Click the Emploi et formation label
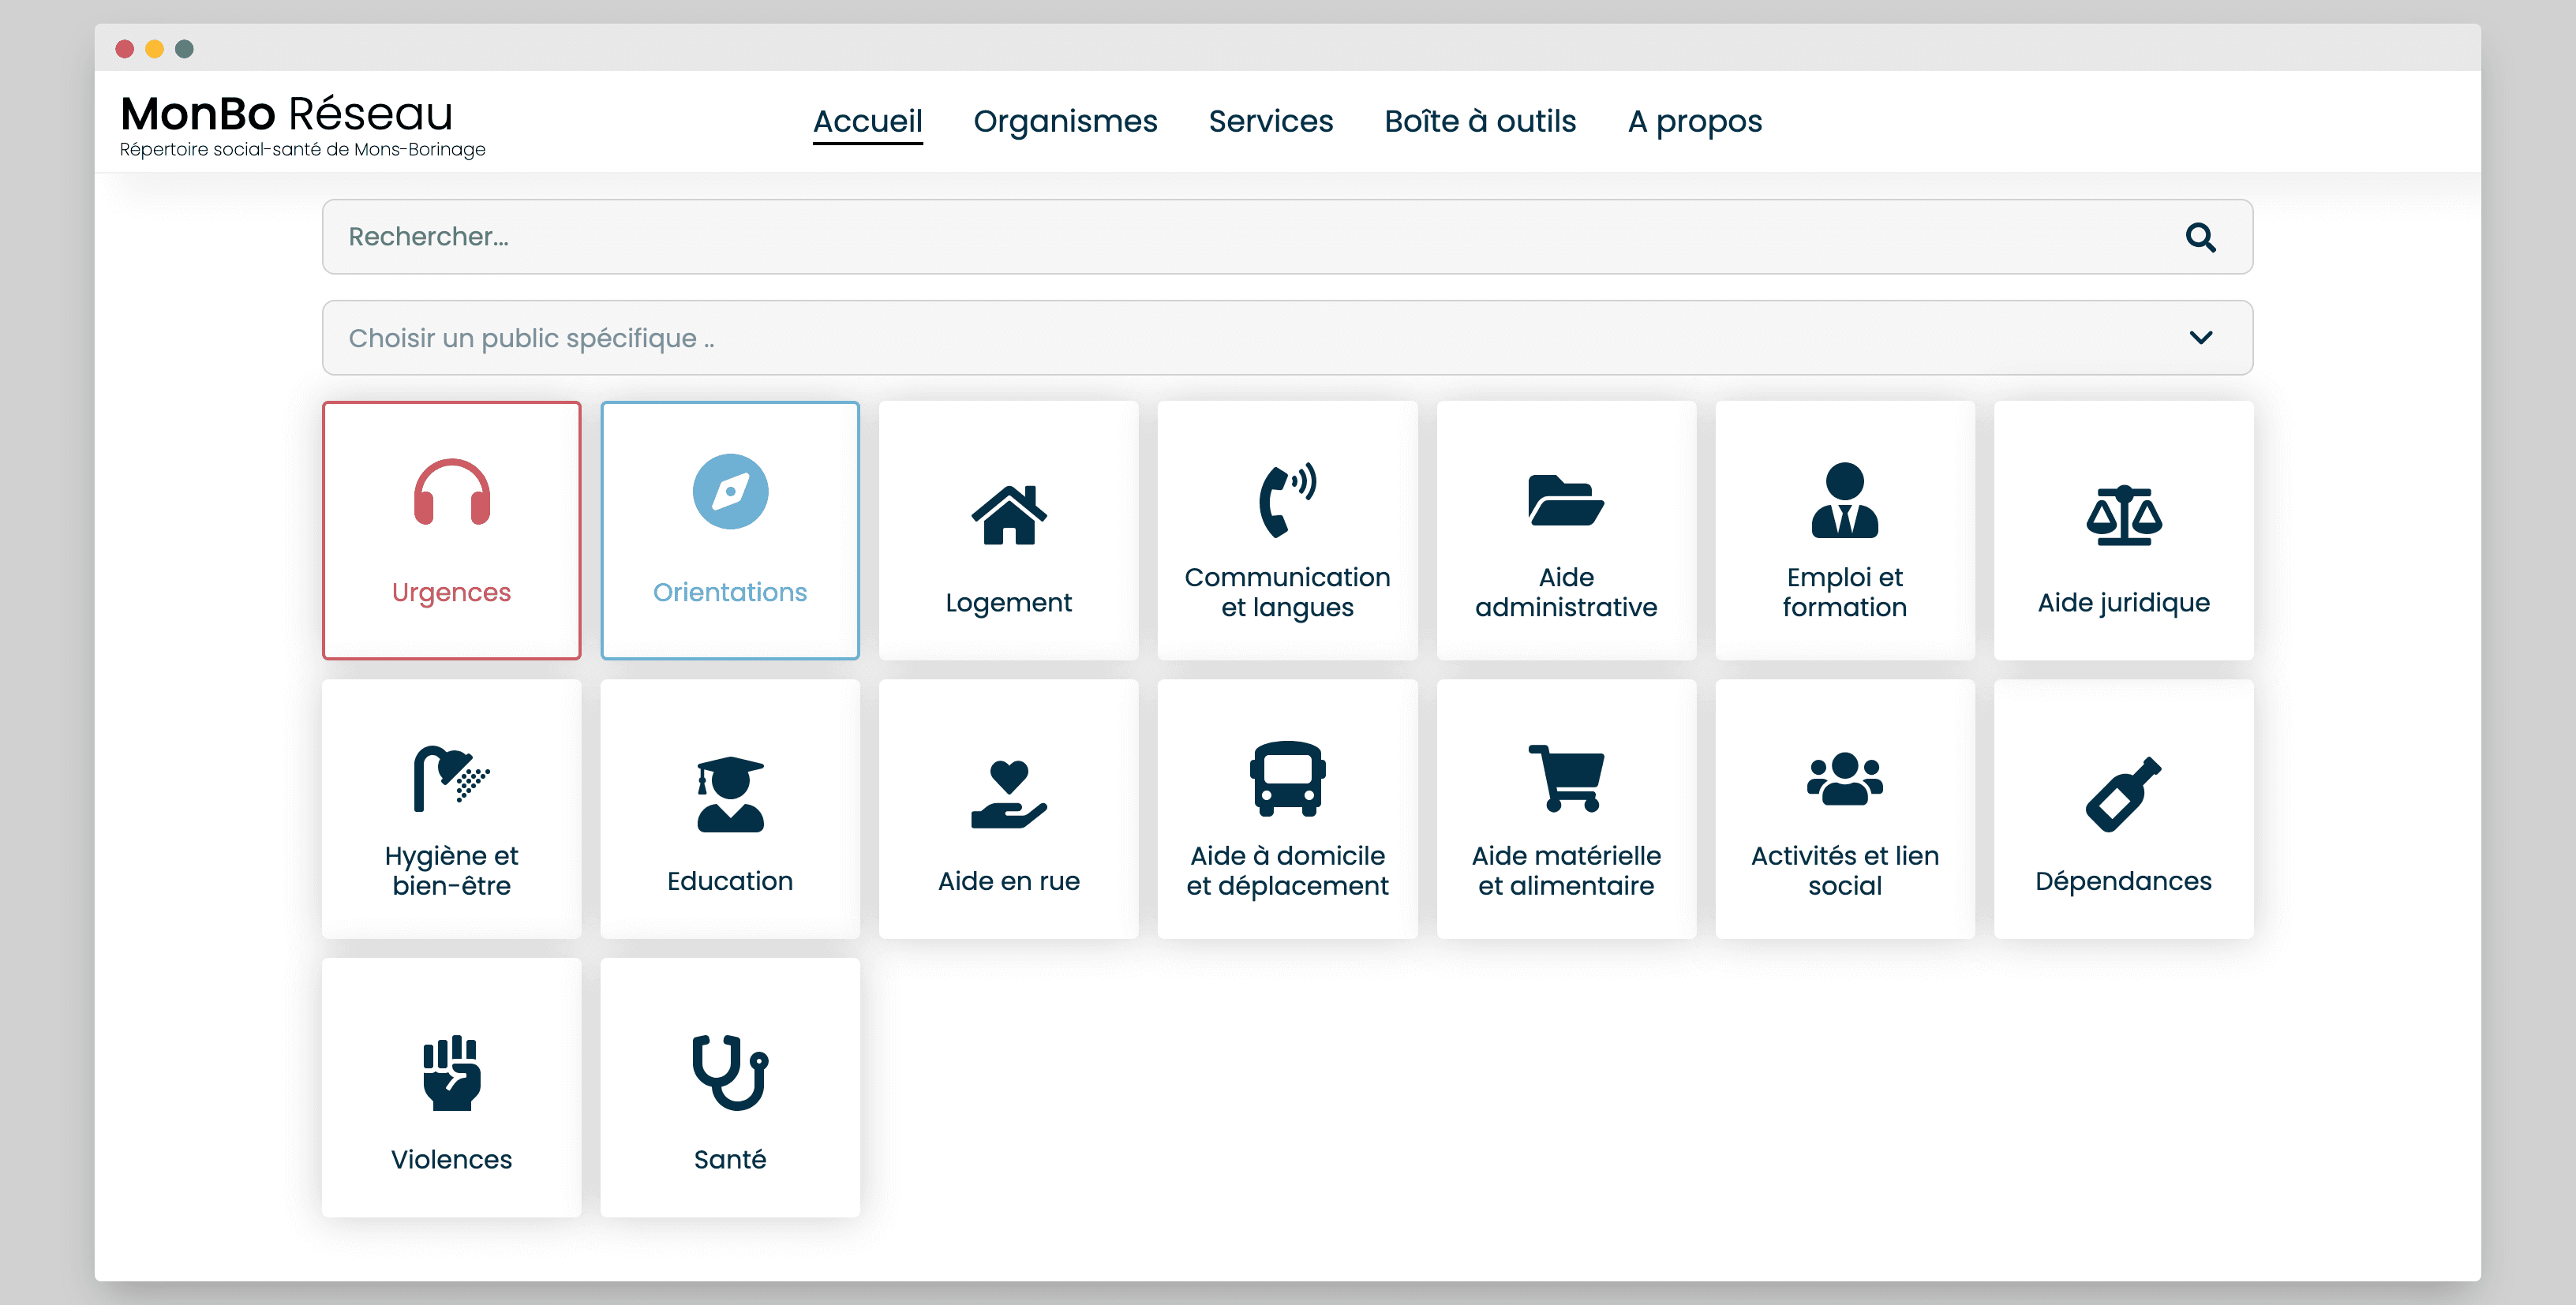Image resolution: width=2576 pixels, height=1305 pixels. point(1844,592)
